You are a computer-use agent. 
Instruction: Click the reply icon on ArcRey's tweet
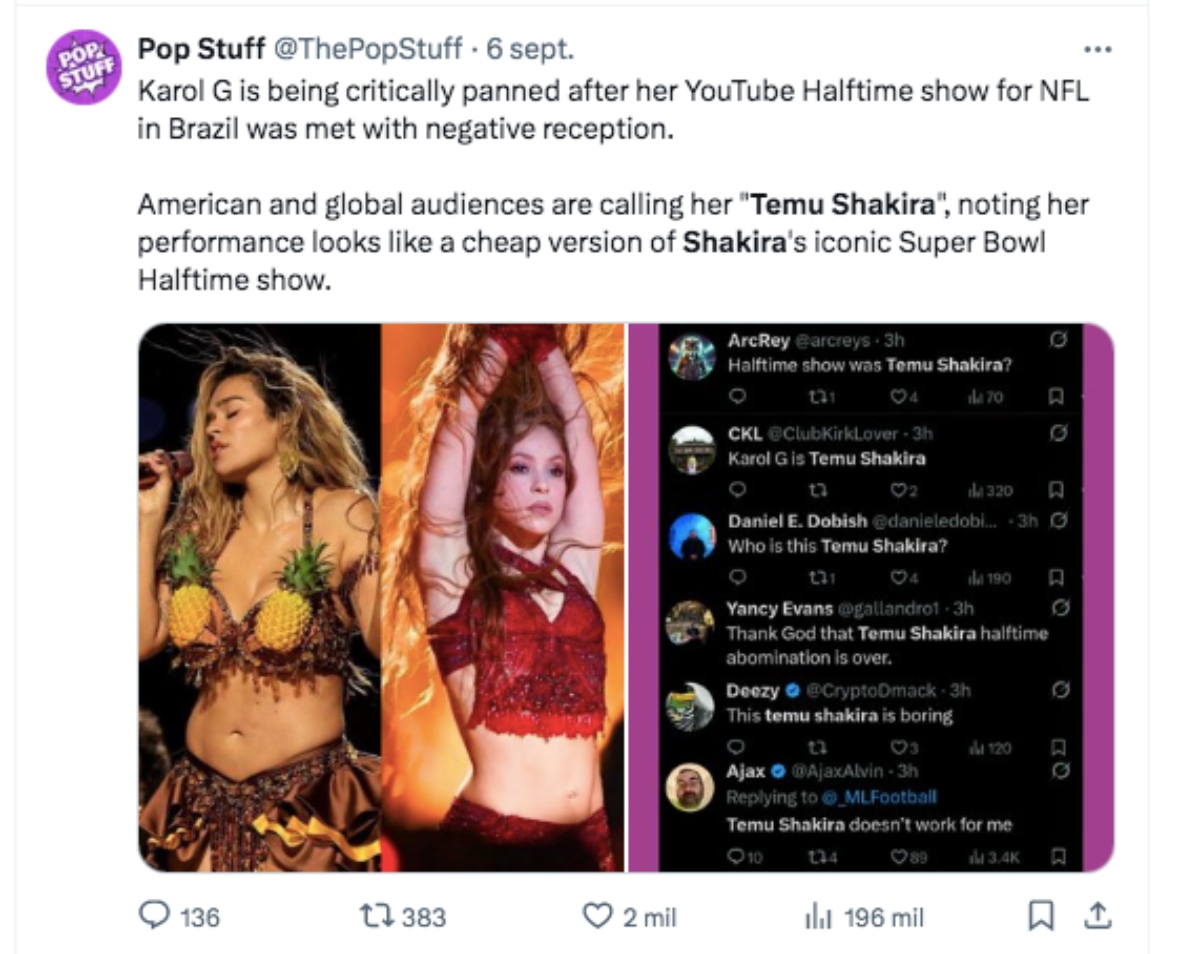[738, 395]
